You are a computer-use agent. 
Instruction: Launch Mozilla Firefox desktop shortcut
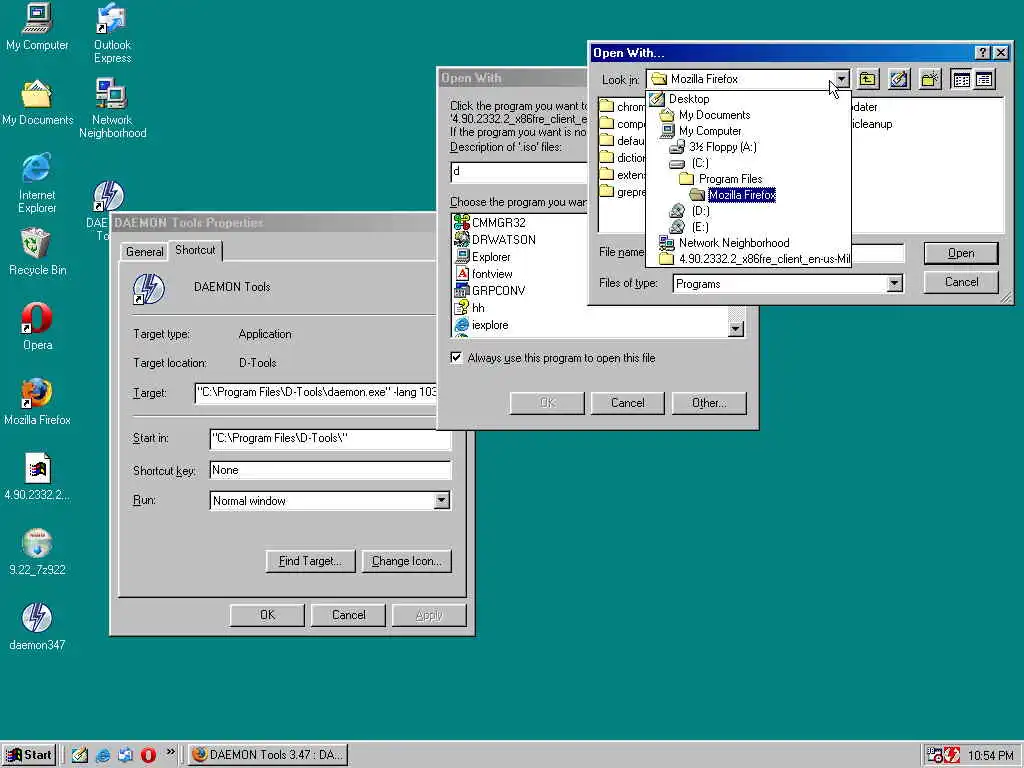[x=37, y=402]
